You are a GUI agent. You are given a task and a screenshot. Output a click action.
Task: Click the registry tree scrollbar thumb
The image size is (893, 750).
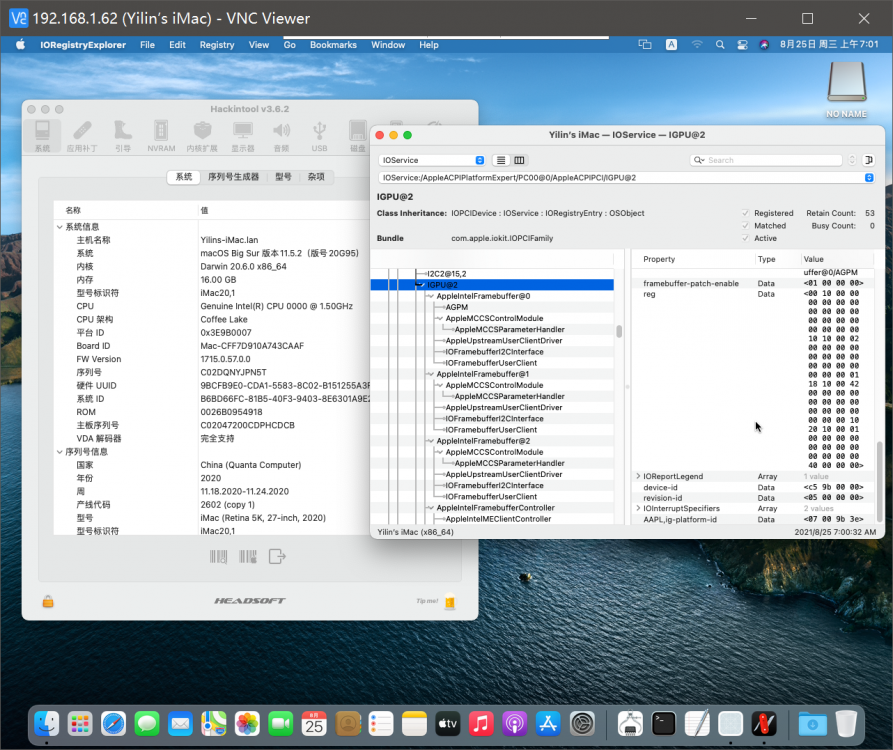click(619, 331)
